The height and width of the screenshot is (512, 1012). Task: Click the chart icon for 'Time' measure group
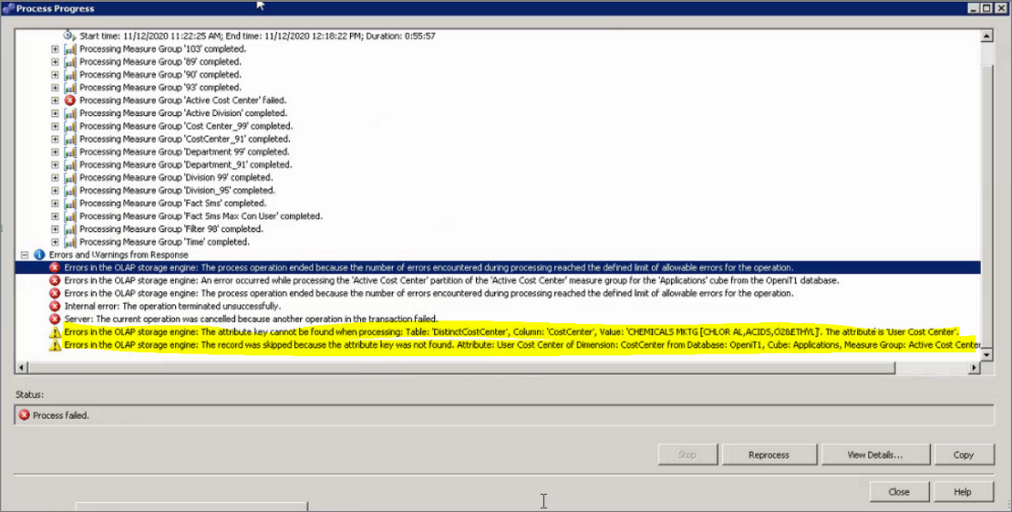click(x=70, y=242)
